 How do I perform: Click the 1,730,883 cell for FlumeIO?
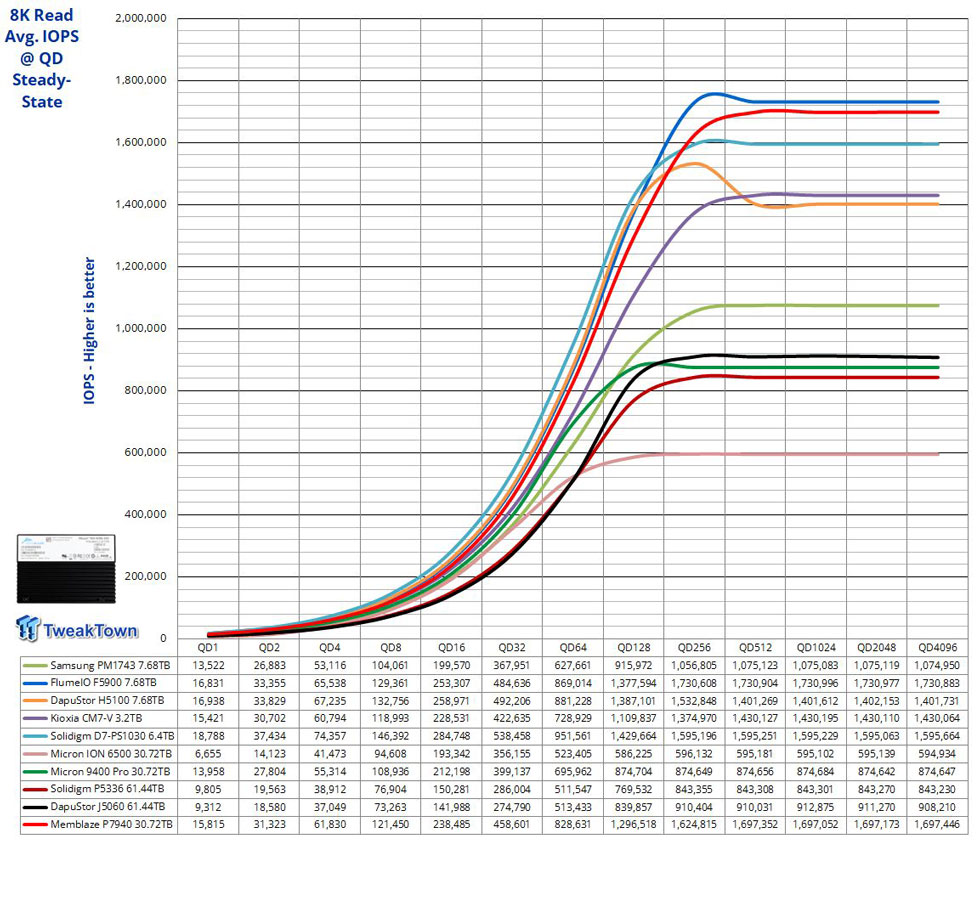tap(937, 683)
